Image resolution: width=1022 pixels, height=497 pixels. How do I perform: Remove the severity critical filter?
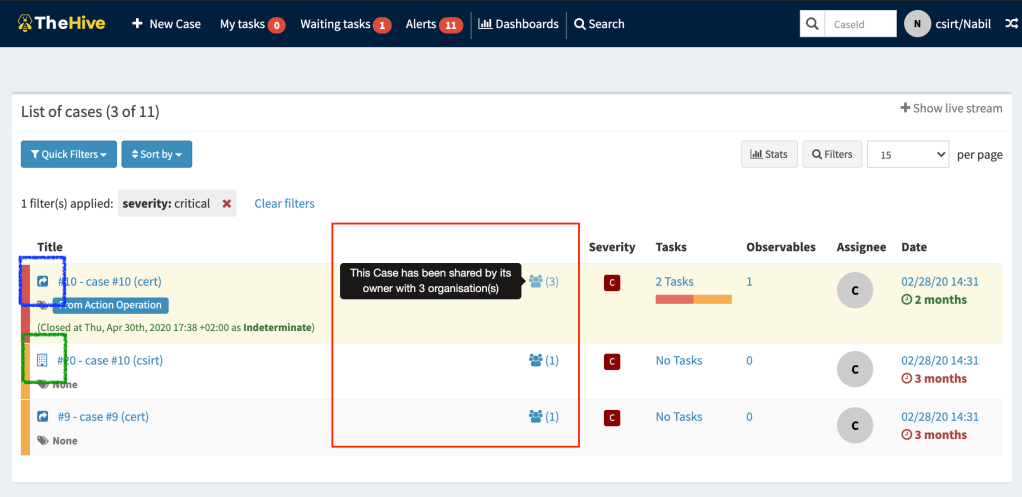point(227,204)
